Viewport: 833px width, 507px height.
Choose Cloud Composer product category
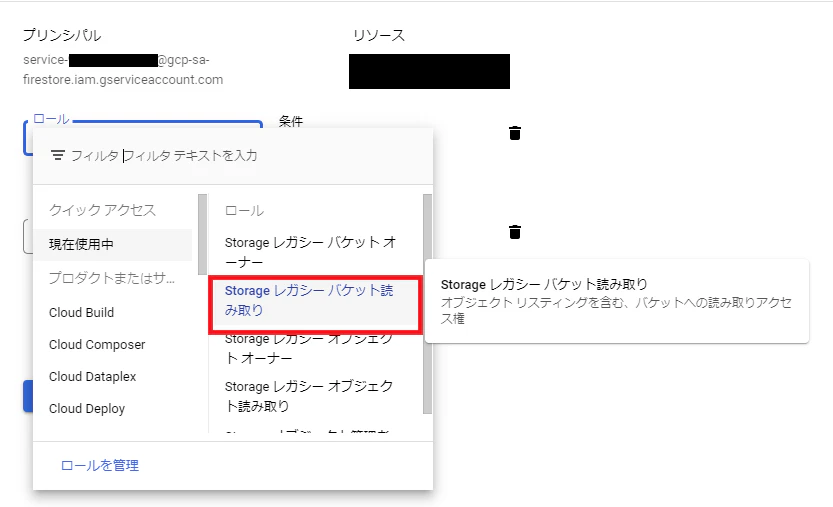coord(97,344)
